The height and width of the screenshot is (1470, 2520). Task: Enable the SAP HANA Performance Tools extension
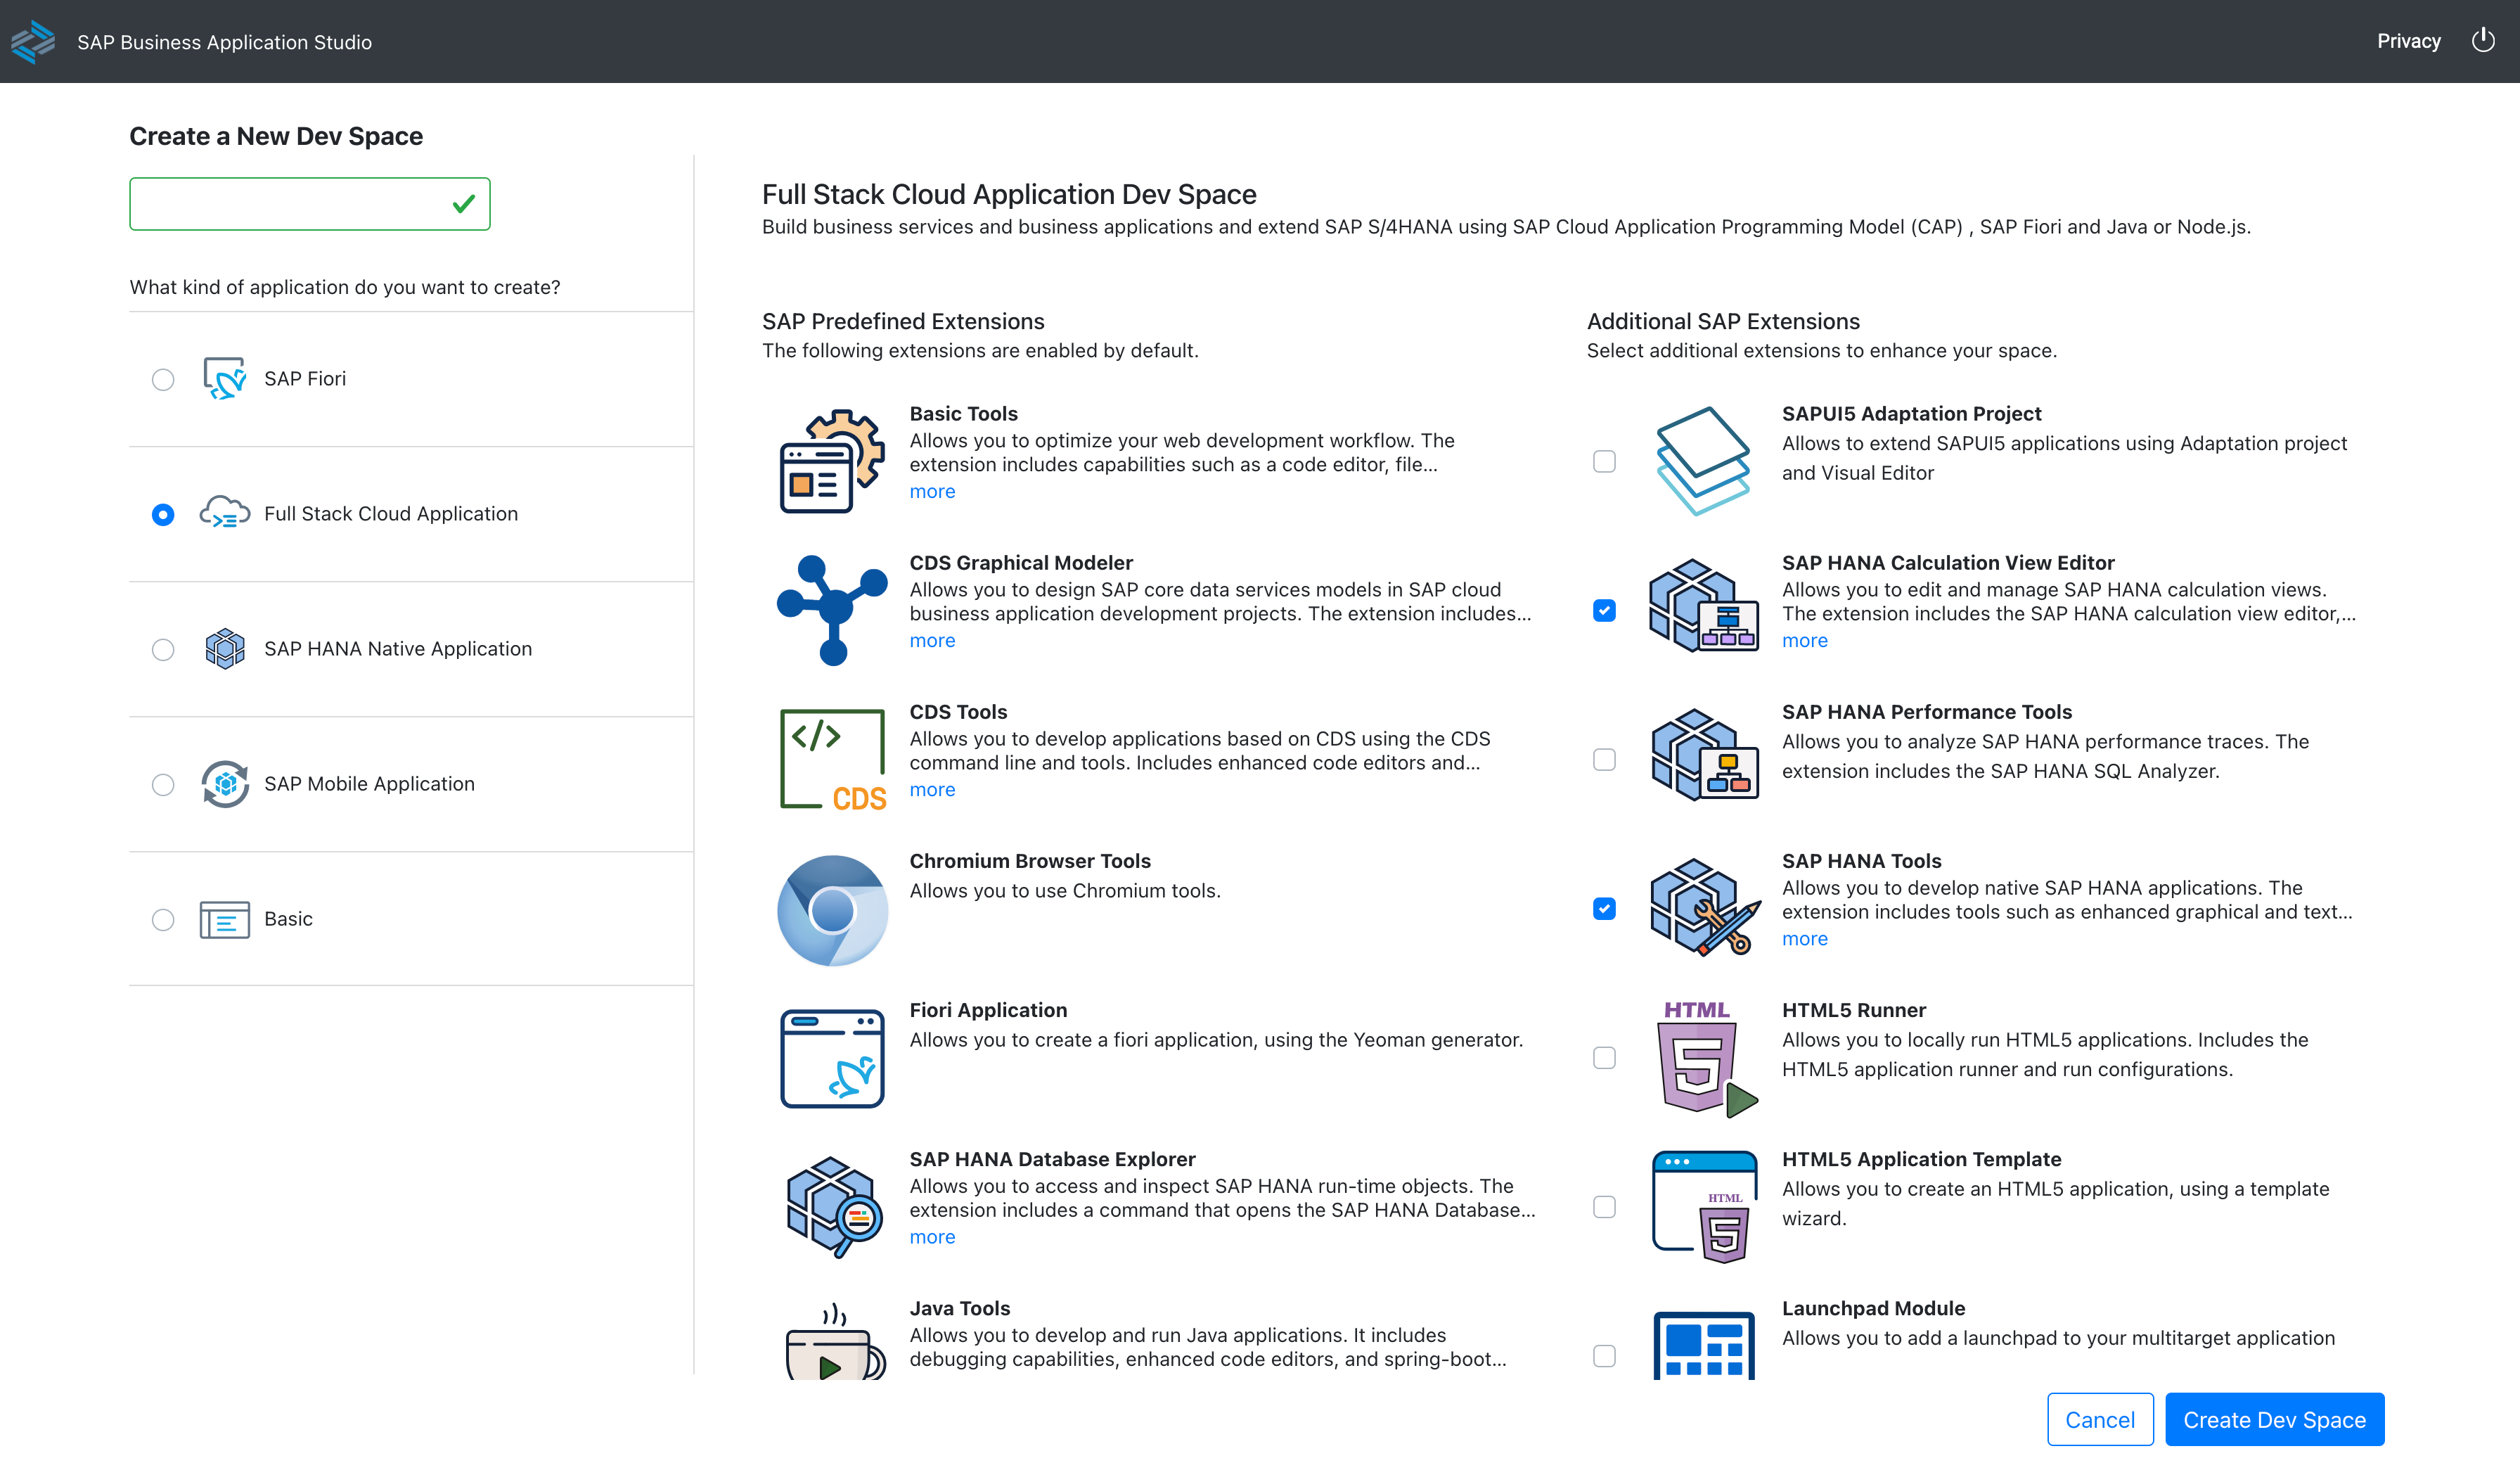tap(1604, 760)
